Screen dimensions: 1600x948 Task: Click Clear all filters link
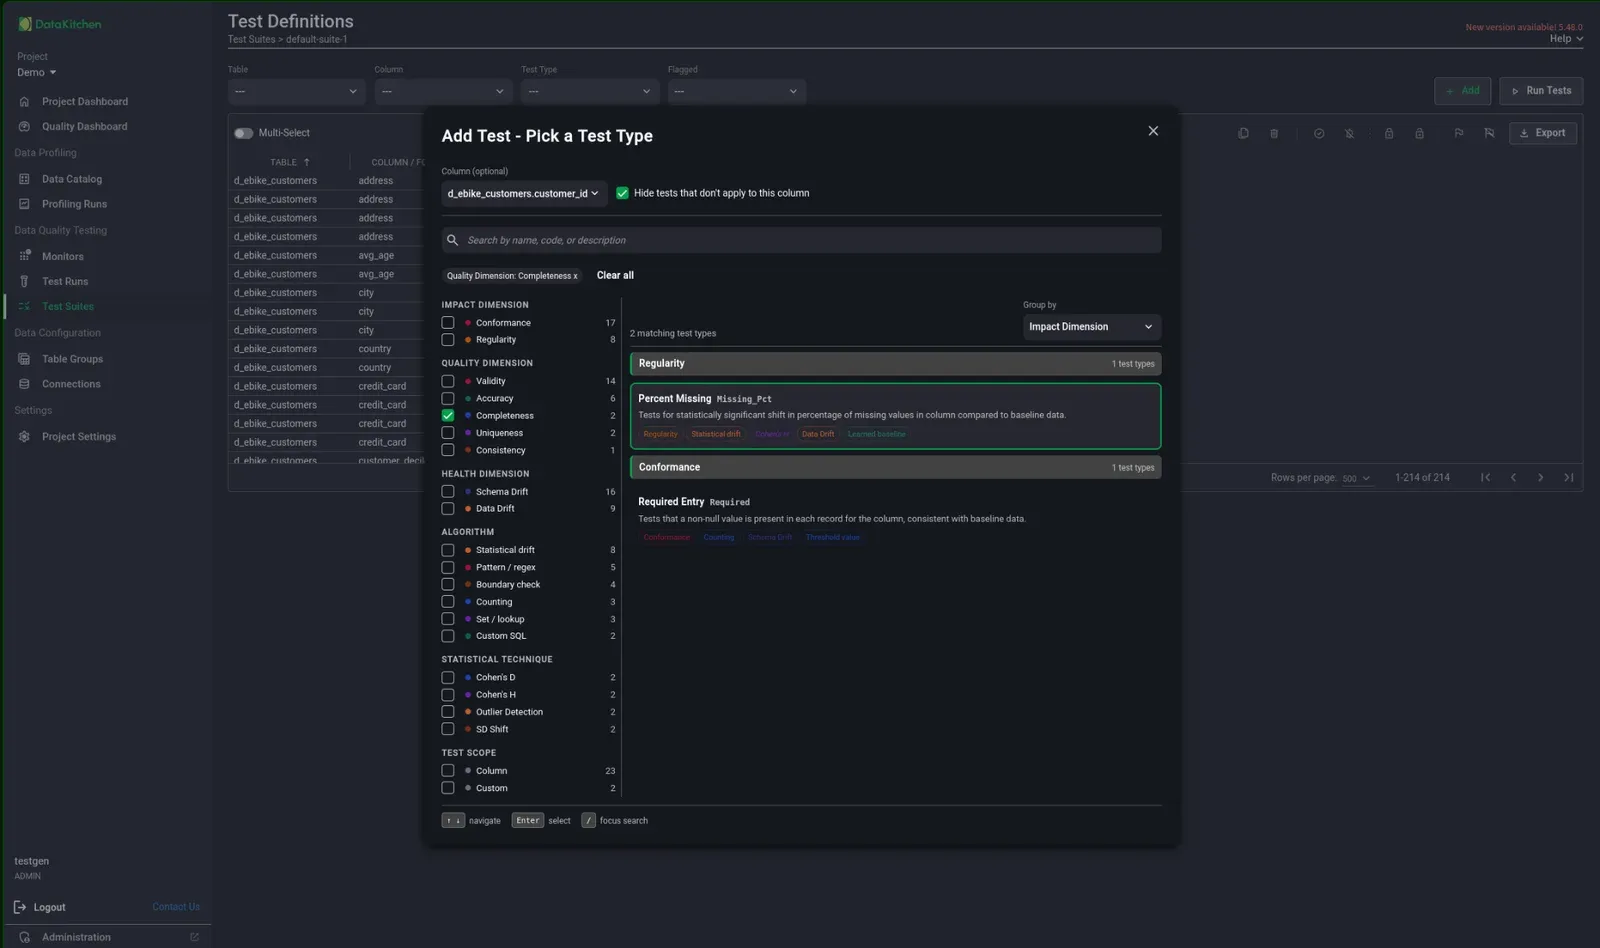[615, 275]
